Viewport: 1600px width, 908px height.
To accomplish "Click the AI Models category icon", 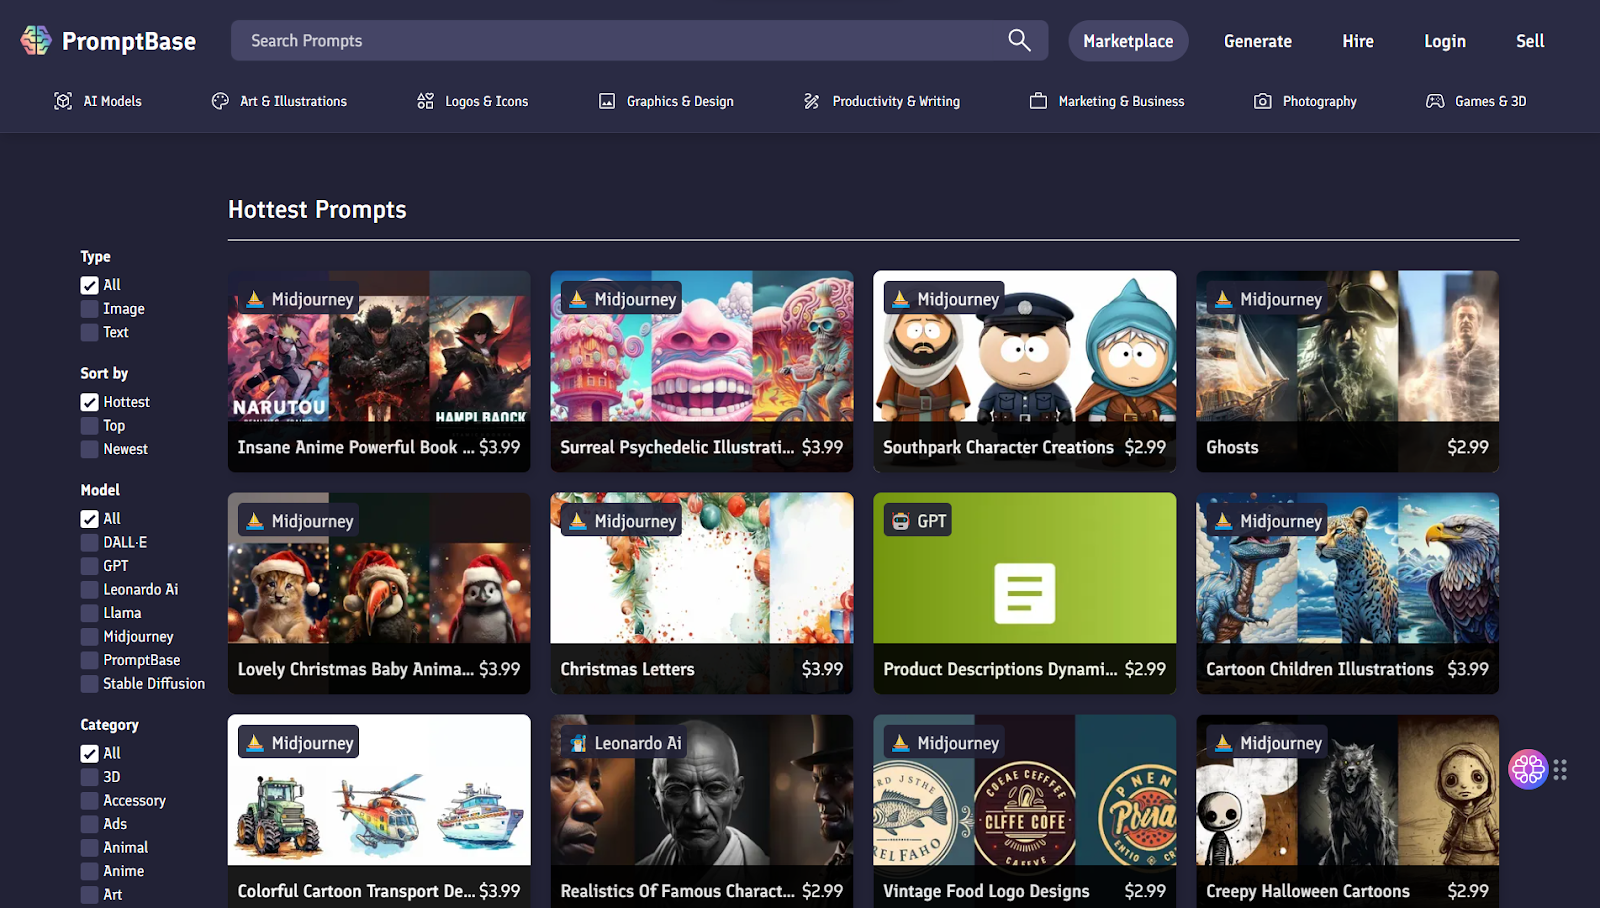I will tap(63, 101).
